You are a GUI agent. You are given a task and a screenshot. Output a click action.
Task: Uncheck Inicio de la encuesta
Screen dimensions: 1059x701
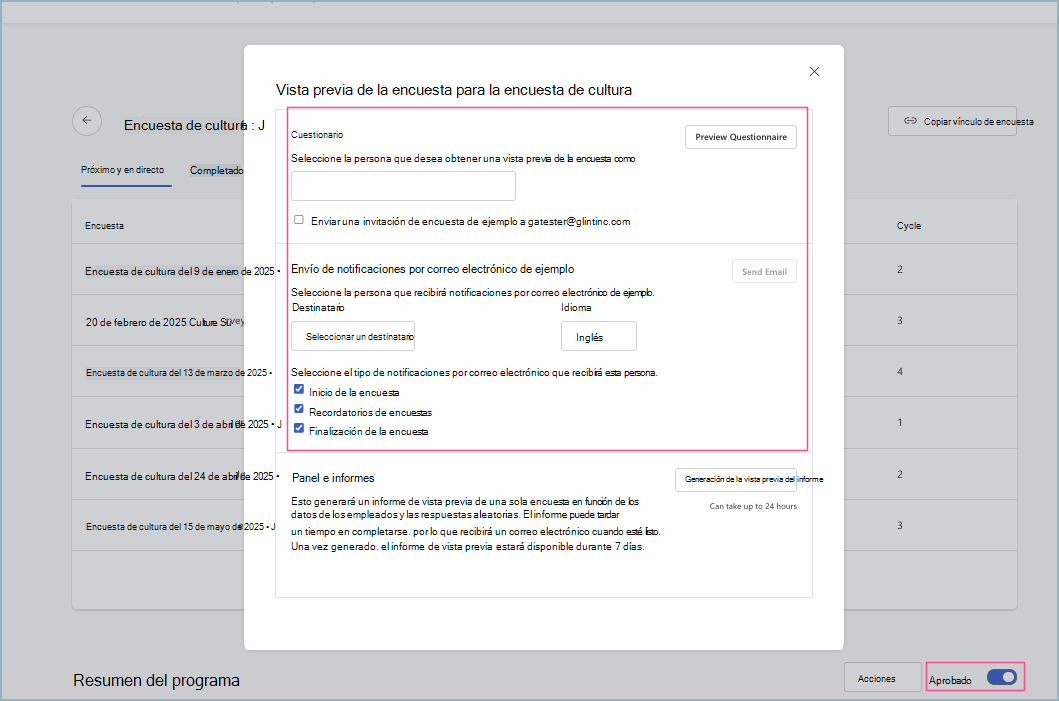point(299,390)
